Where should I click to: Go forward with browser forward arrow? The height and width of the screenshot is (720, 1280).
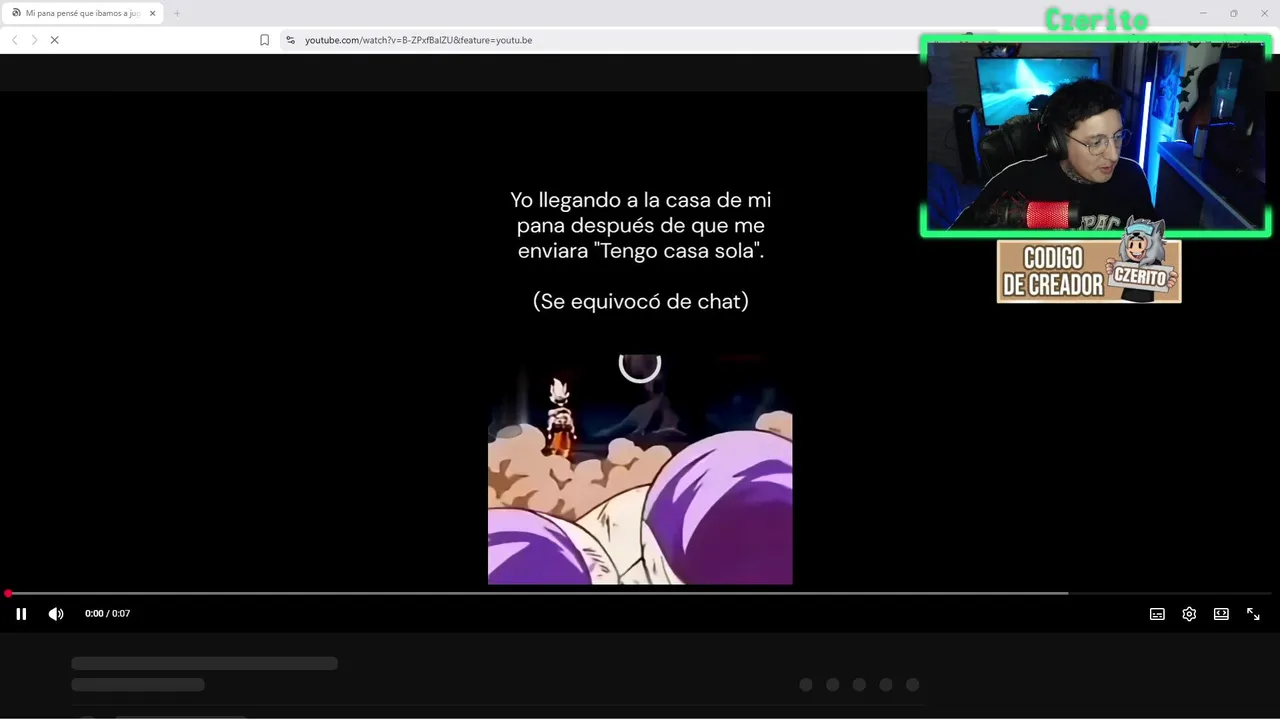34,40
